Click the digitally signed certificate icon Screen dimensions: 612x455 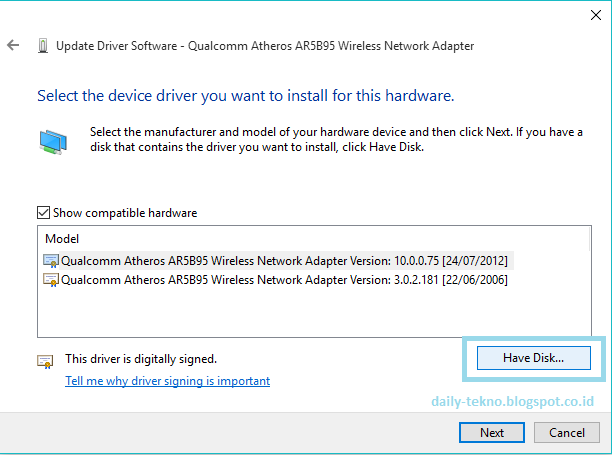[45, 362]
